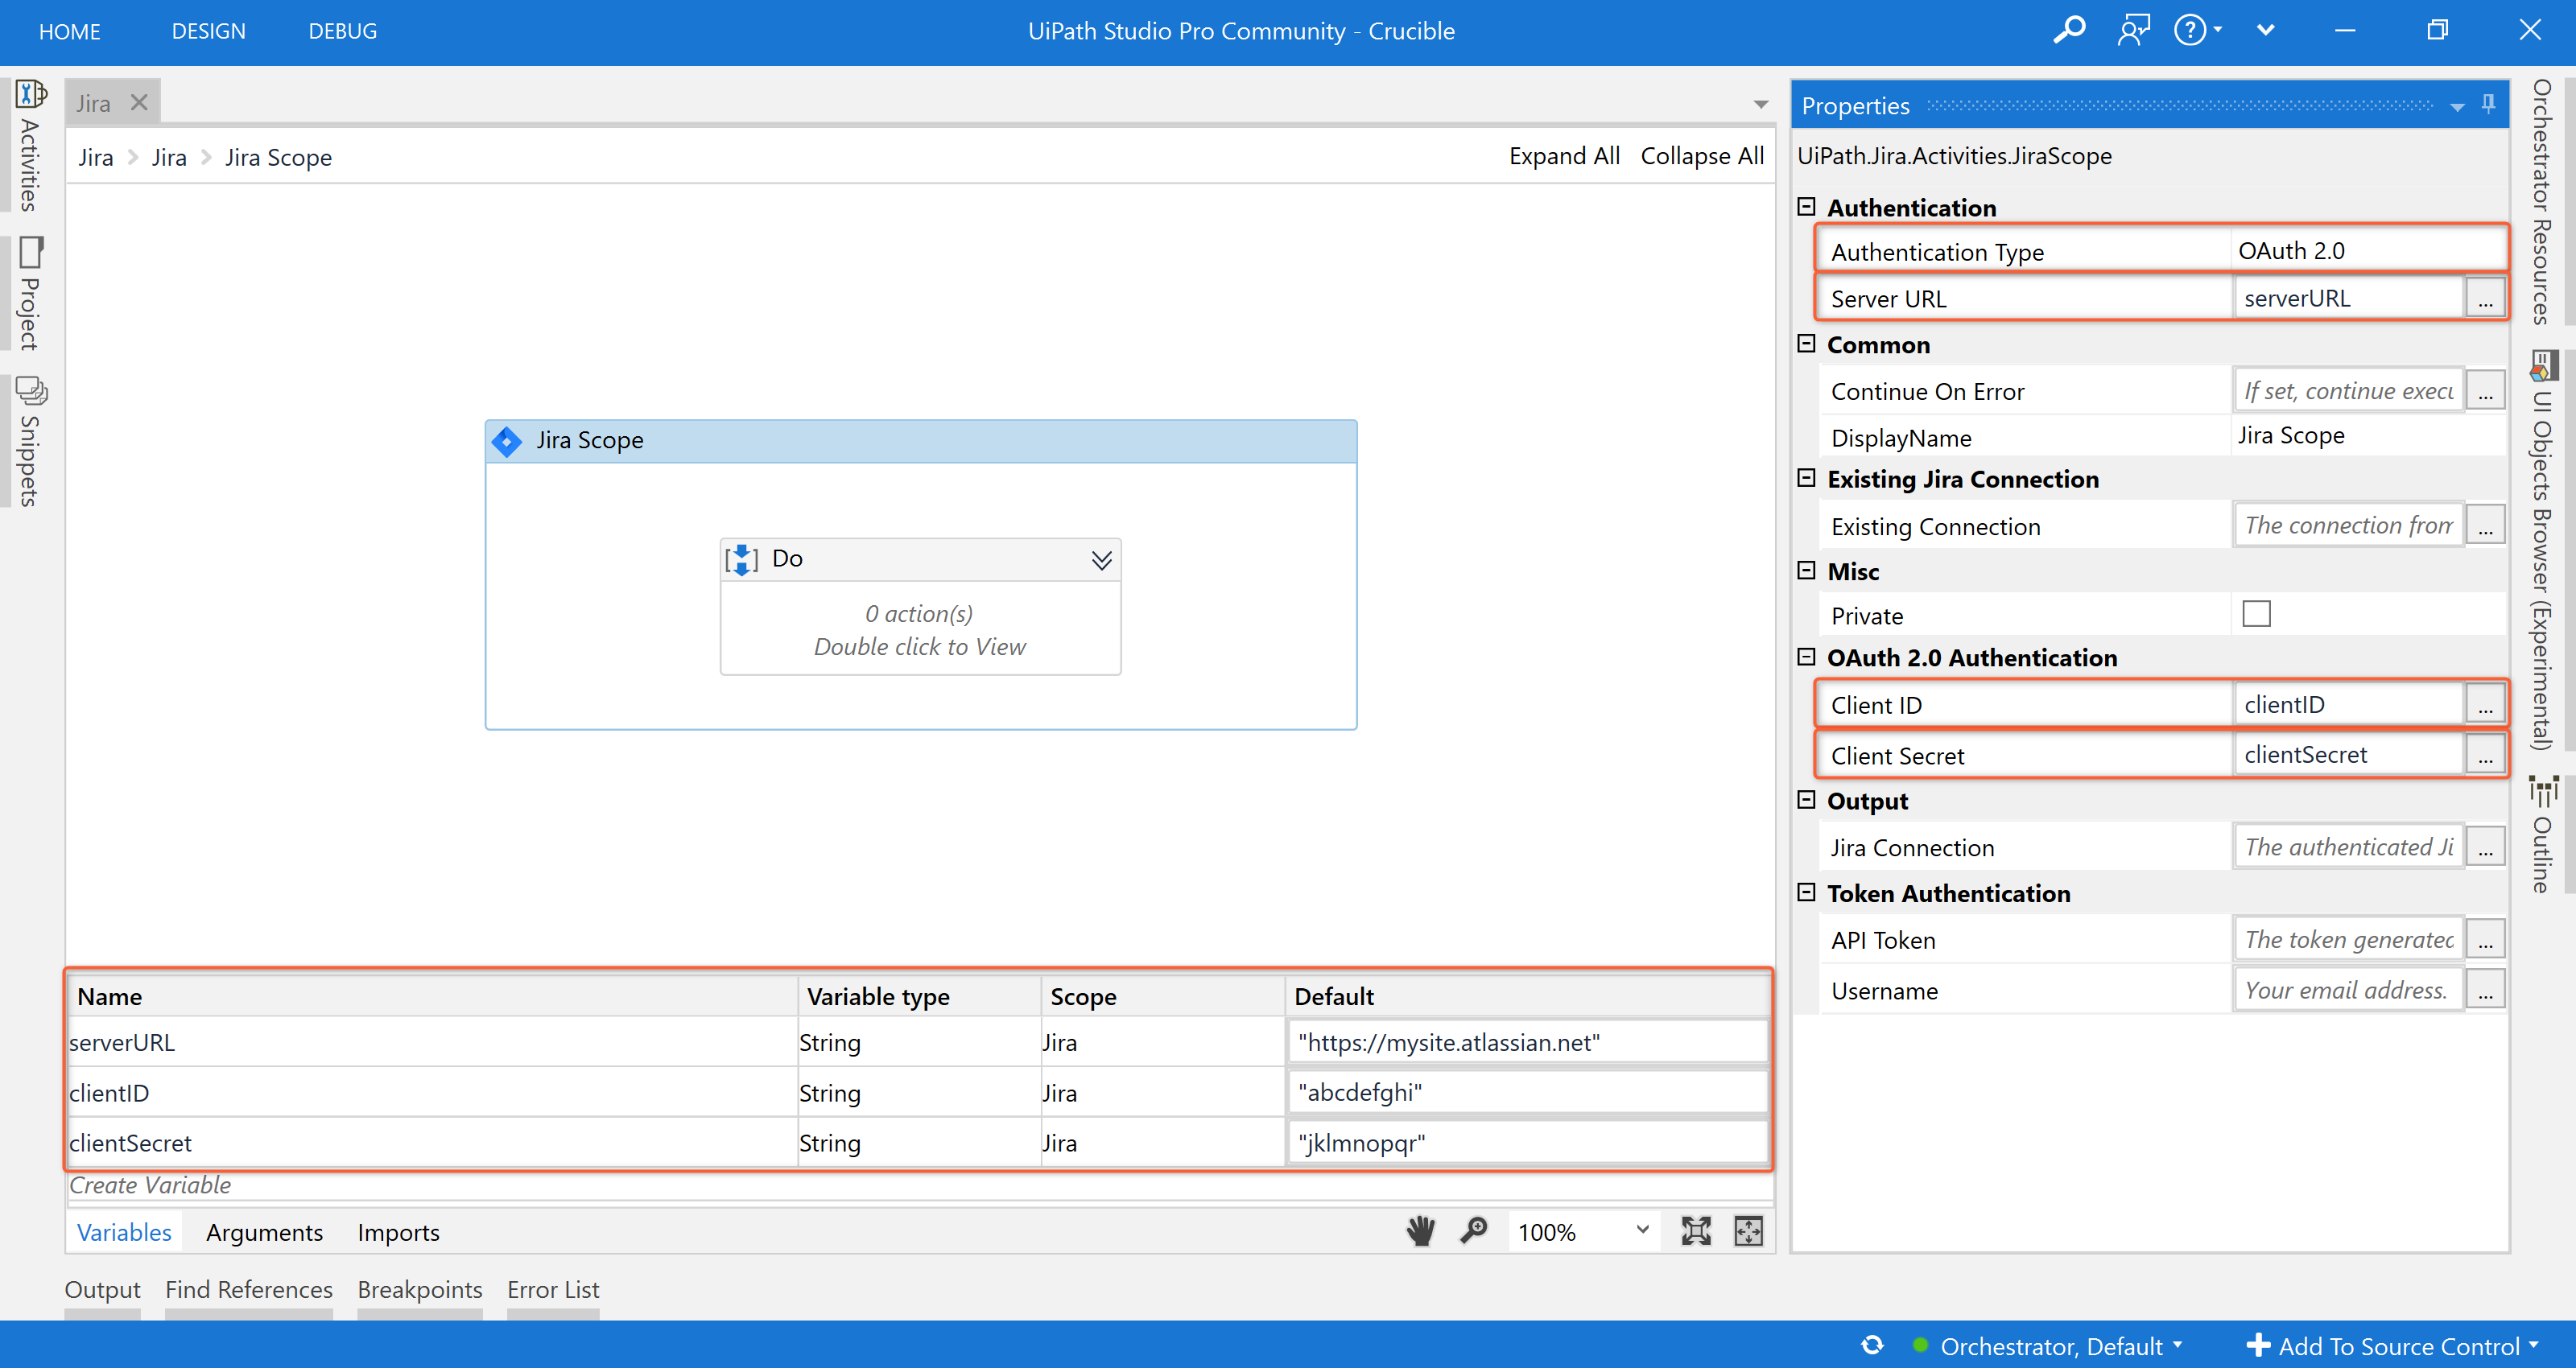
Task: Open expression editor for Existing Connection
Action: coord(2485,526)
